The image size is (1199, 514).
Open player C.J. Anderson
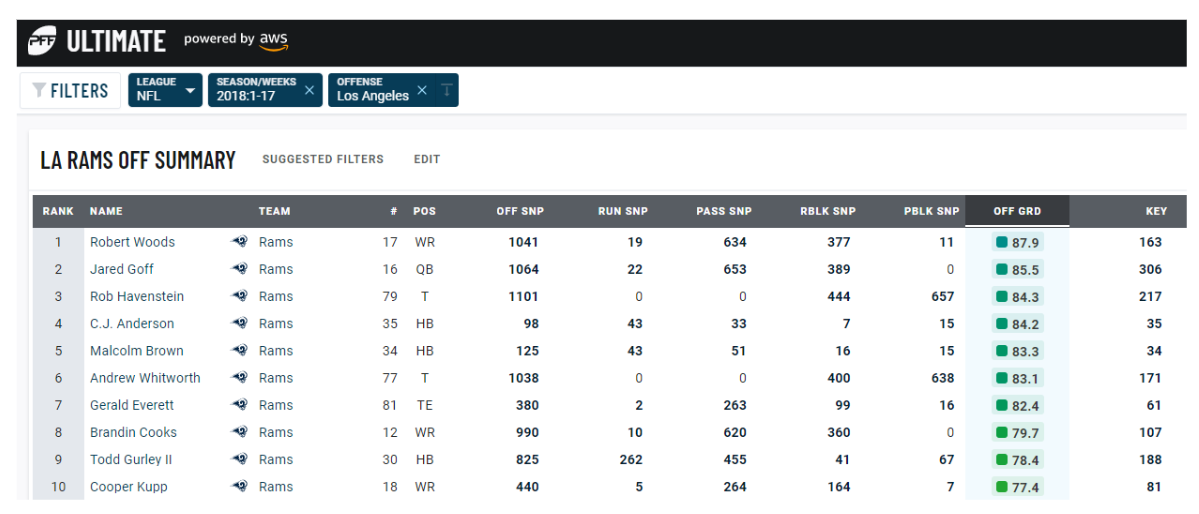point(132,324)
